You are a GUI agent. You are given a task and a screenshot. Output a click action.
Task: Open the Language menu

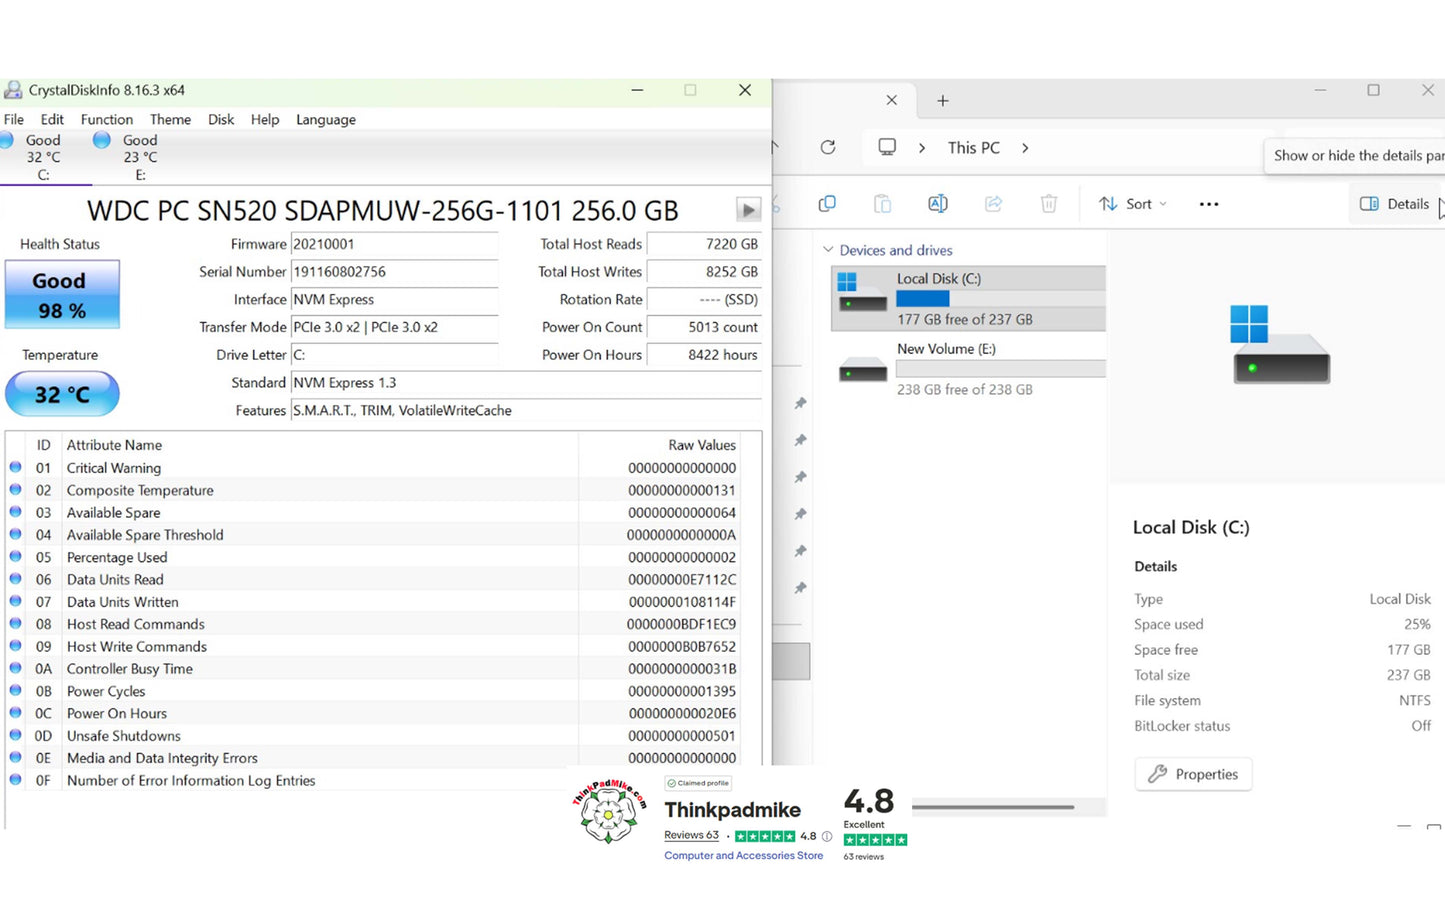326,119
